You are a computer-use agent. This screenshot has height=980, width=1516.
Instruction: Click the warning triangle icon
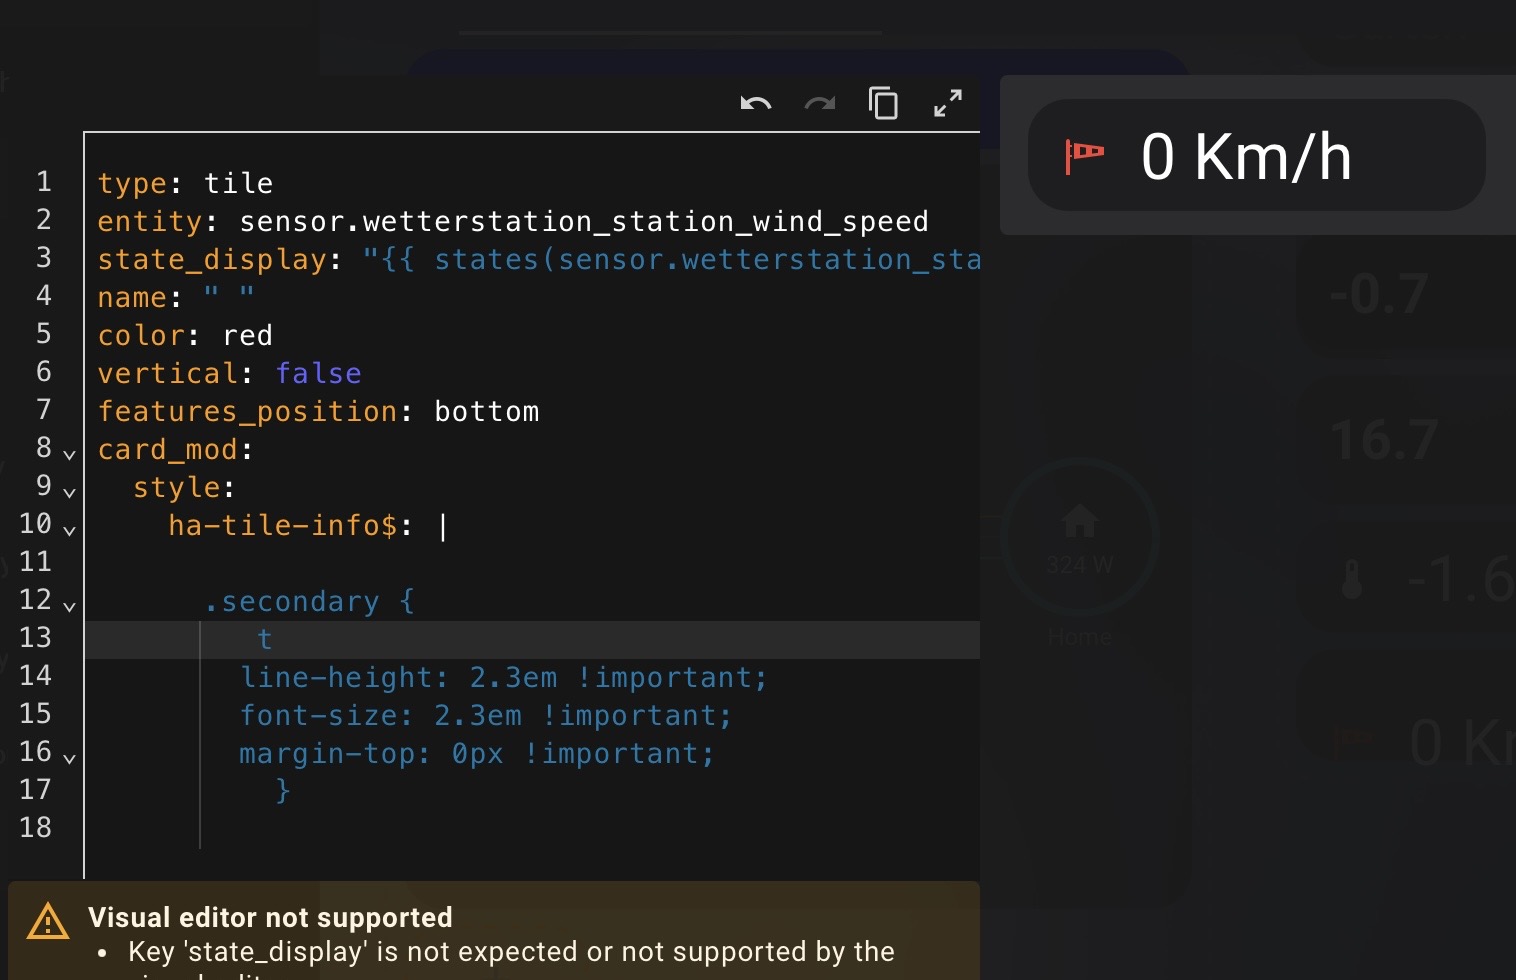(x=48, y=922)
